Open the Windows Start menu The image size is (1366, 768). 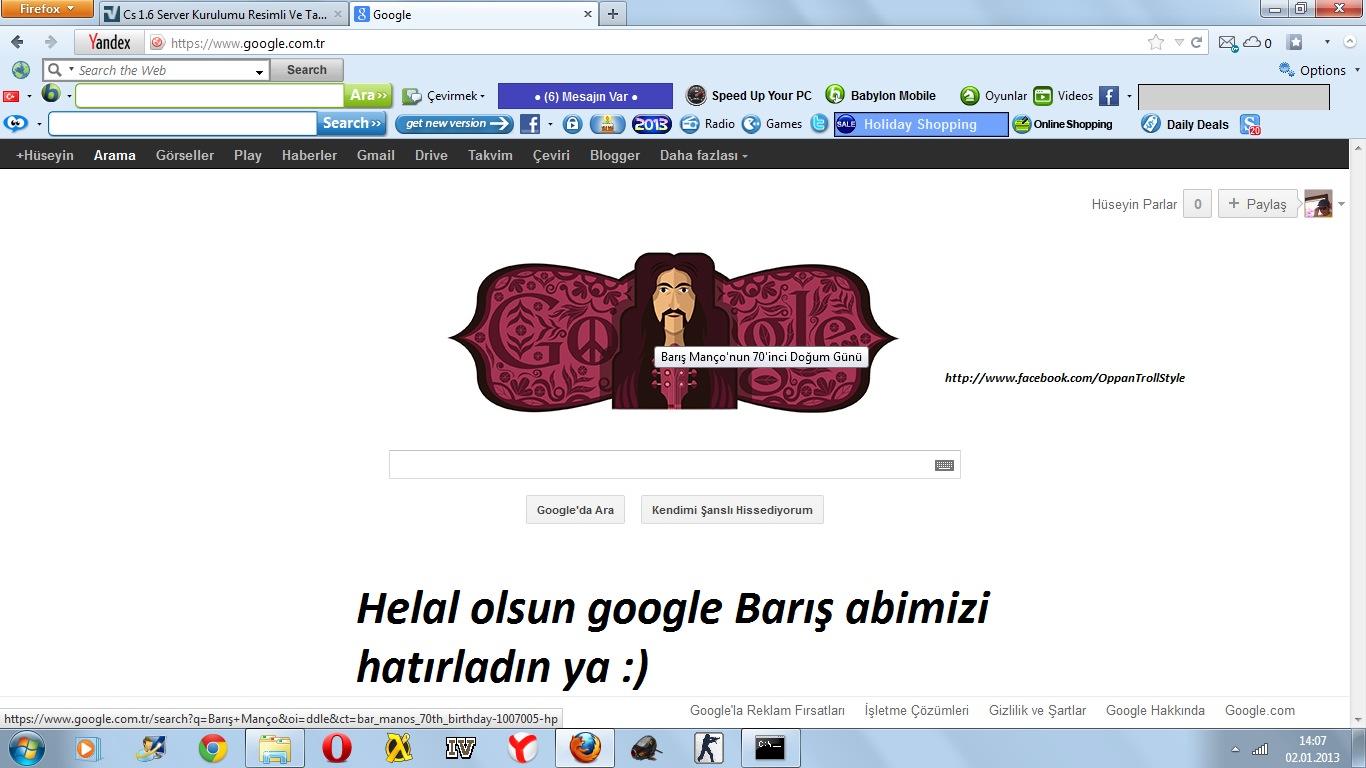25,748
